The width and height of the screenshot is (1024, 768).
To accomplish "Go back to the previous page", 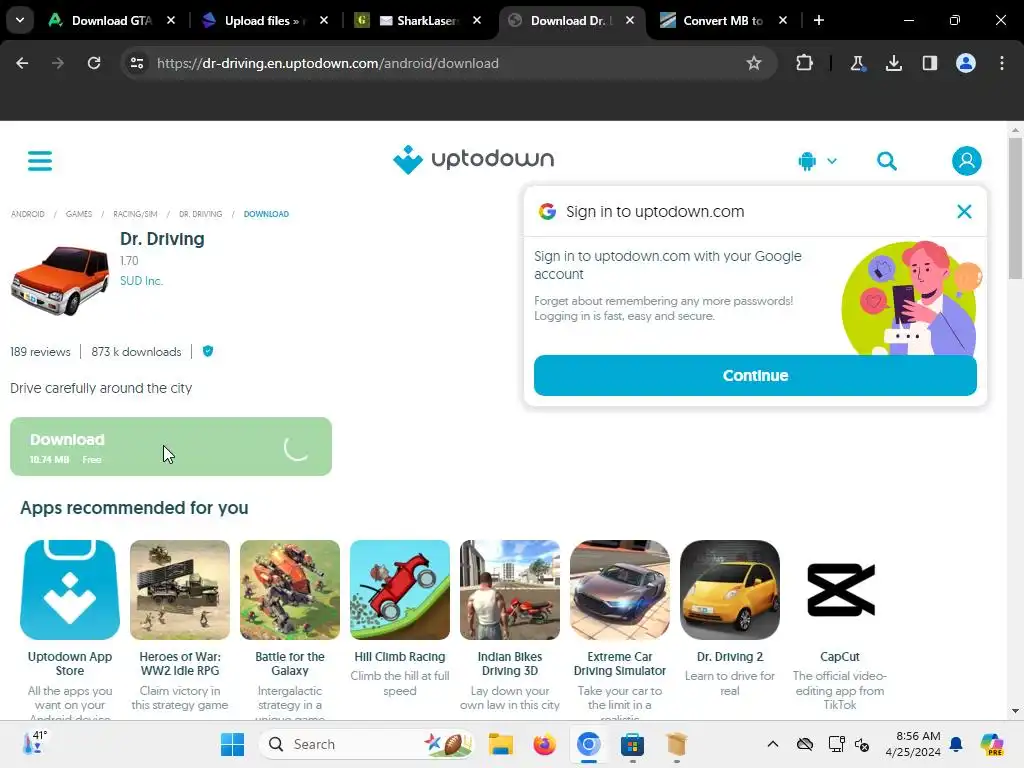I will point(22,63).
